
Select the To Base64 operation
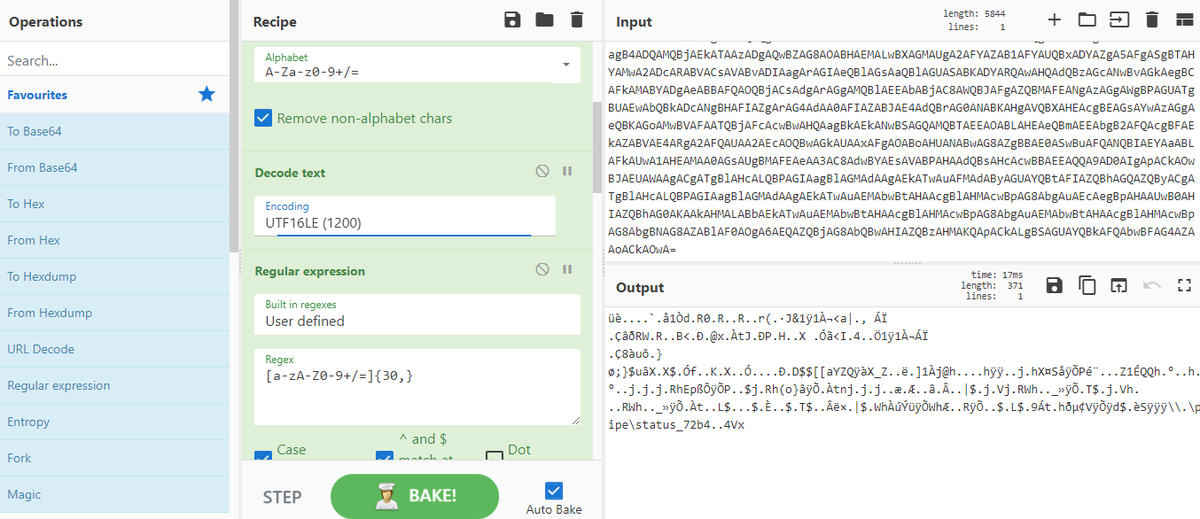[x=114, y=131]
